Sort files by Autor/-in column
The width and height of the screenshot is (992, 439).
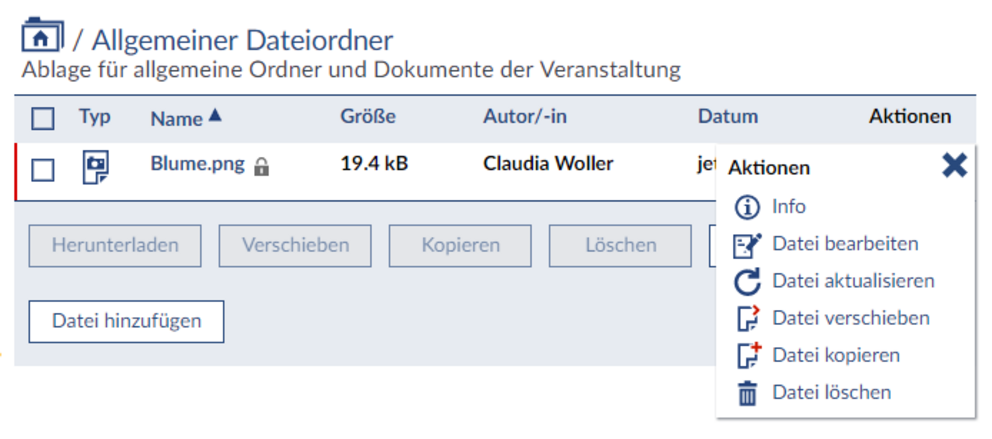pos(523,116)
